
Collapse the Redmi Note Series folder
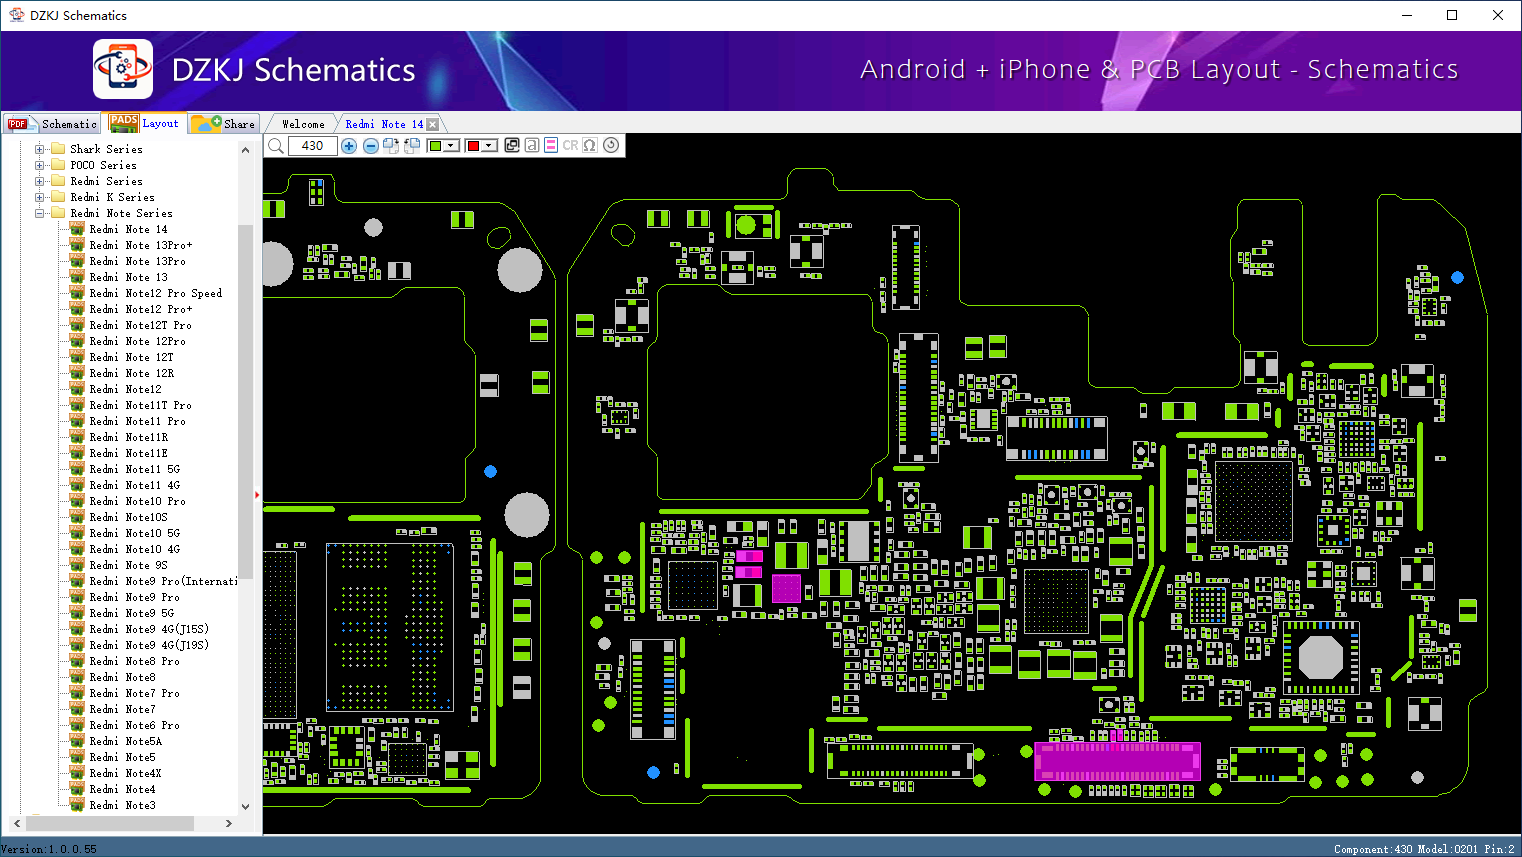[40, 213]
